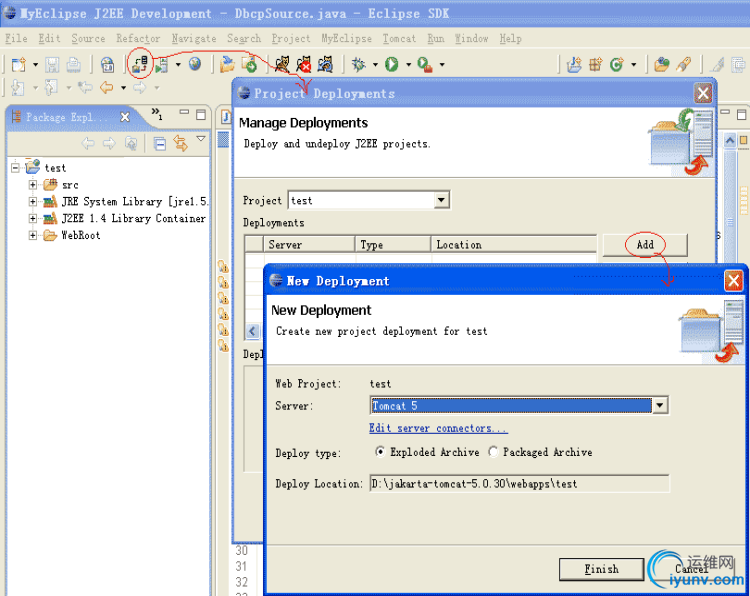Click the Run MyEclipse server toolbar icon

[162, 65]
